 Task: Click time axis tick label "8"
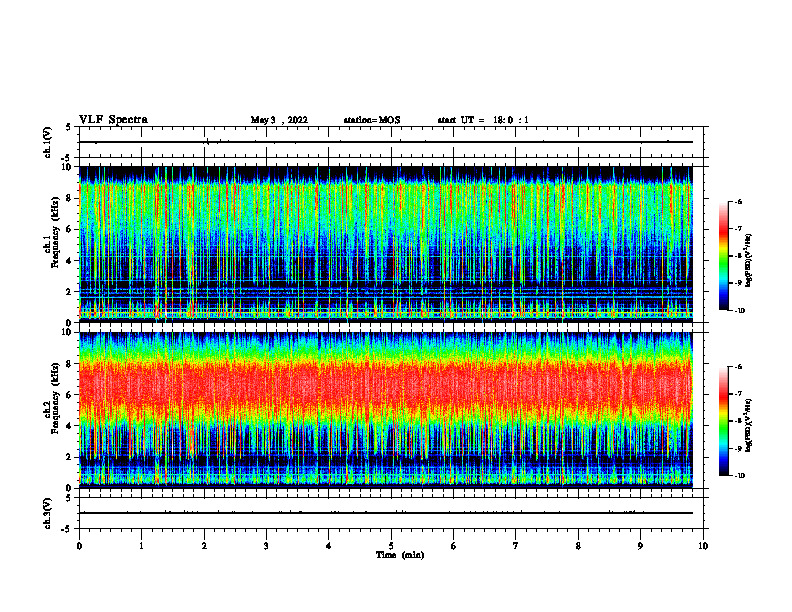point(578,546)
